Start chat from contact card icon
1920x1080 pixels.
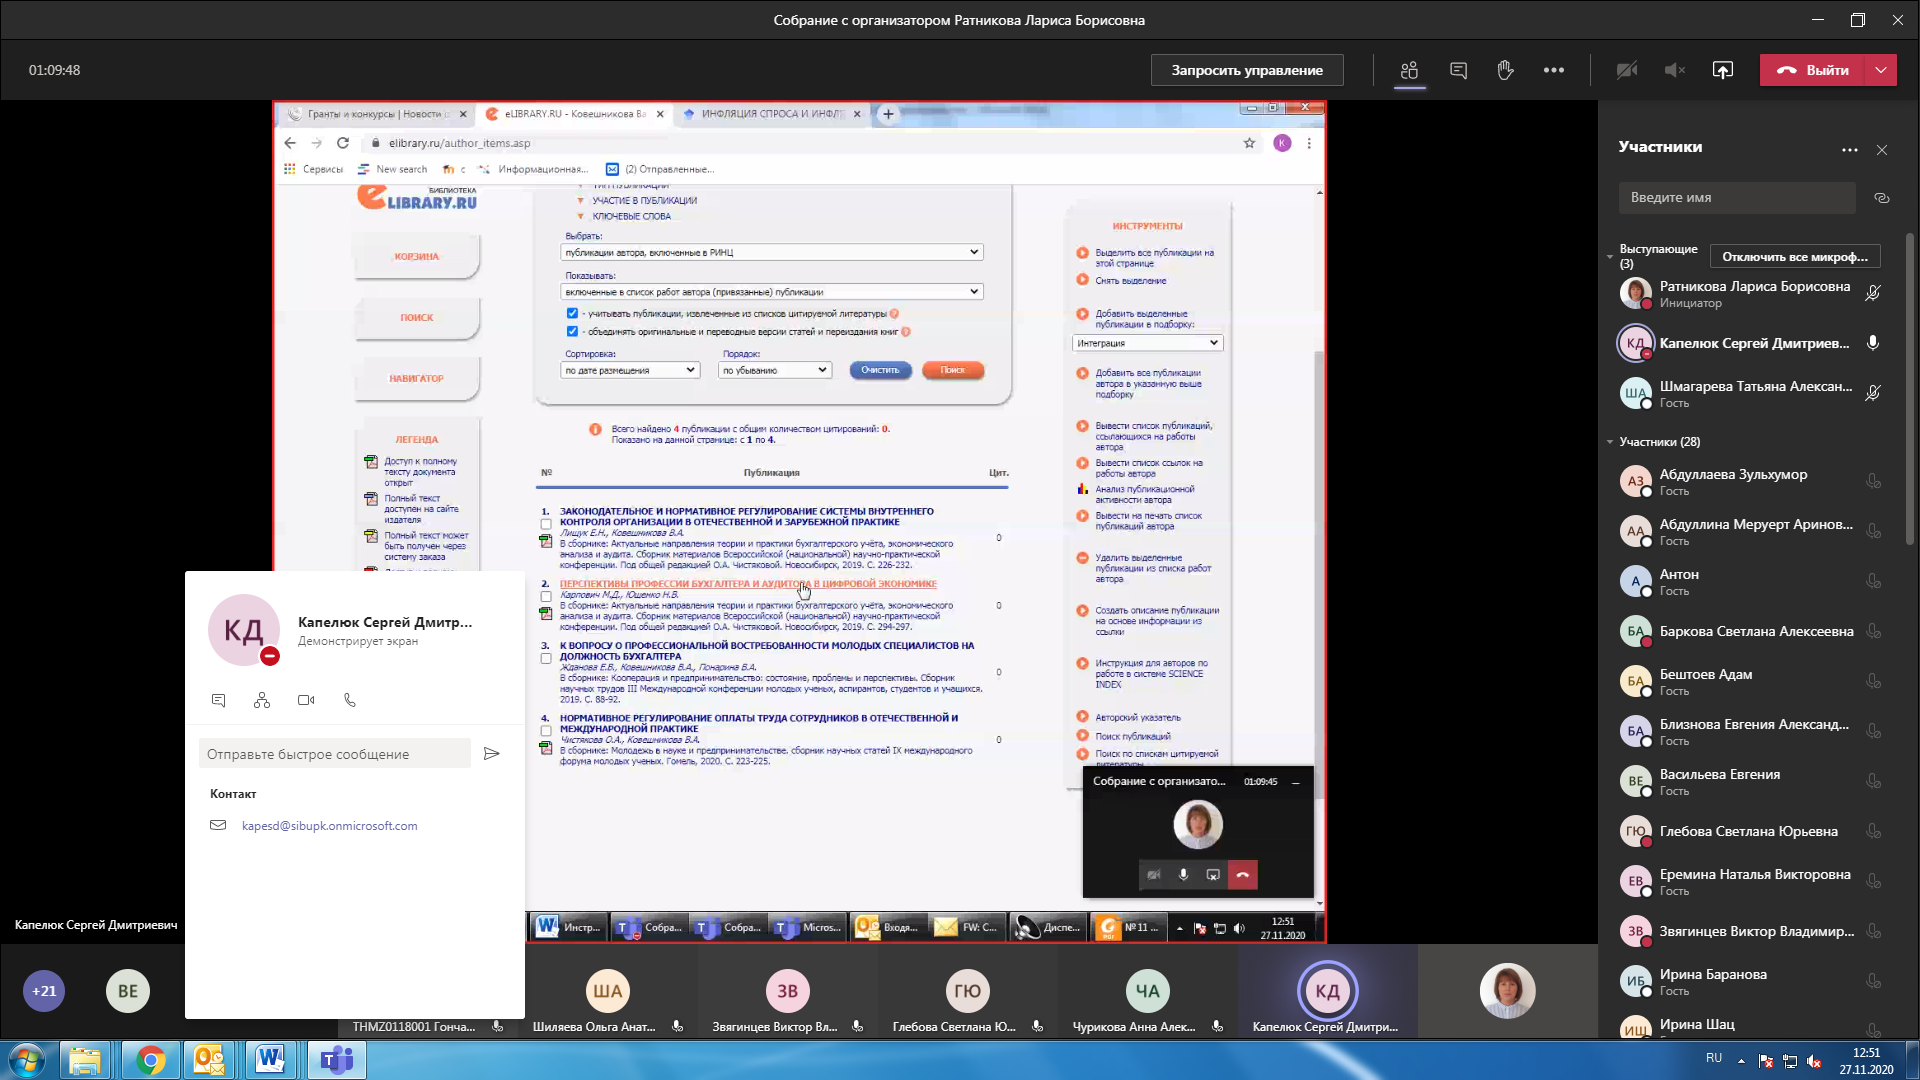218,700
